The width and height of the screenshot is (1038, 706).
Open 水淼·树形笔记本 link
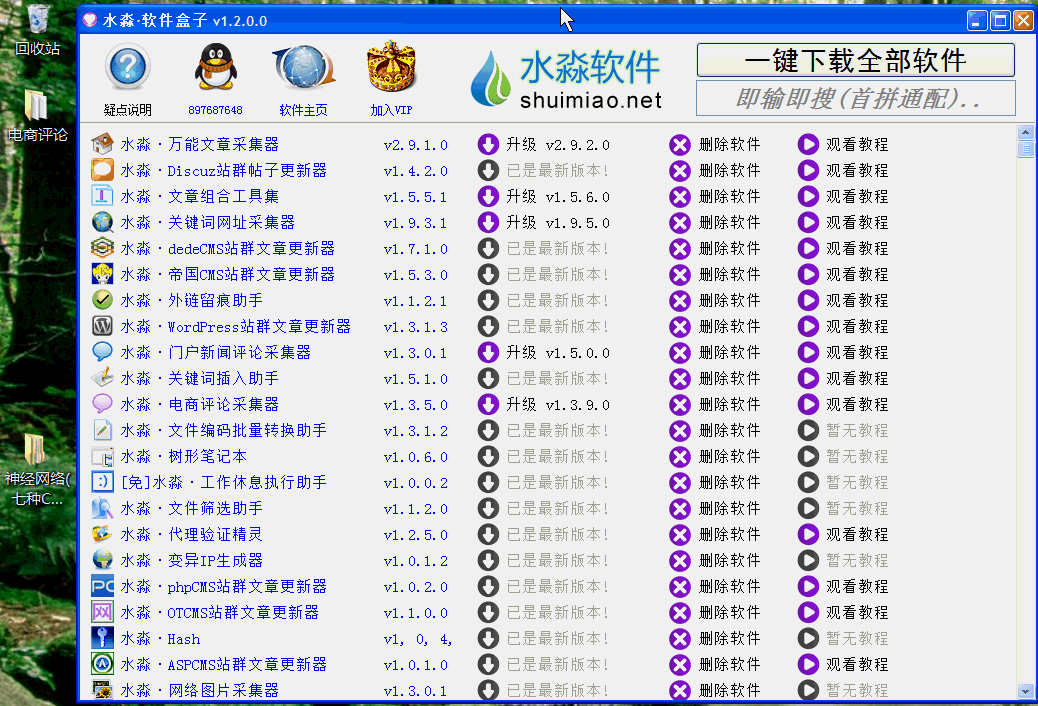(x=184, y=456)
